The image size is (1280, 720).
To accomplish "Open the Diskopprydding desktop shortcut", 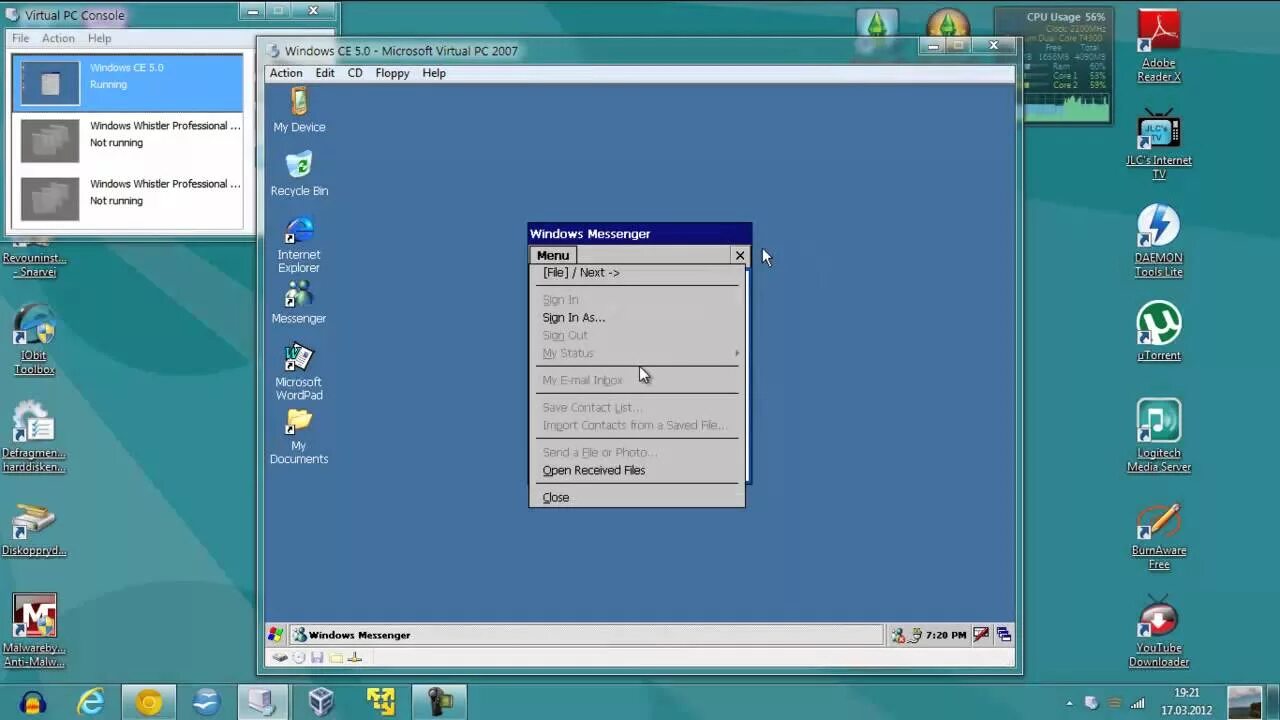I will coord(35,531).
